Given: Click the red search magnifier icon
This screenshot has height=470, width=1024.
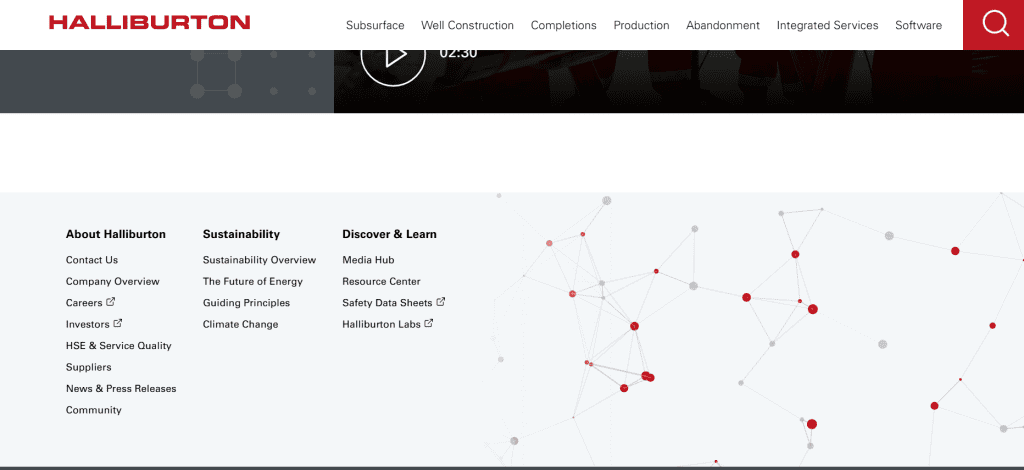Looking at the screenshot, I should point(993,24).
